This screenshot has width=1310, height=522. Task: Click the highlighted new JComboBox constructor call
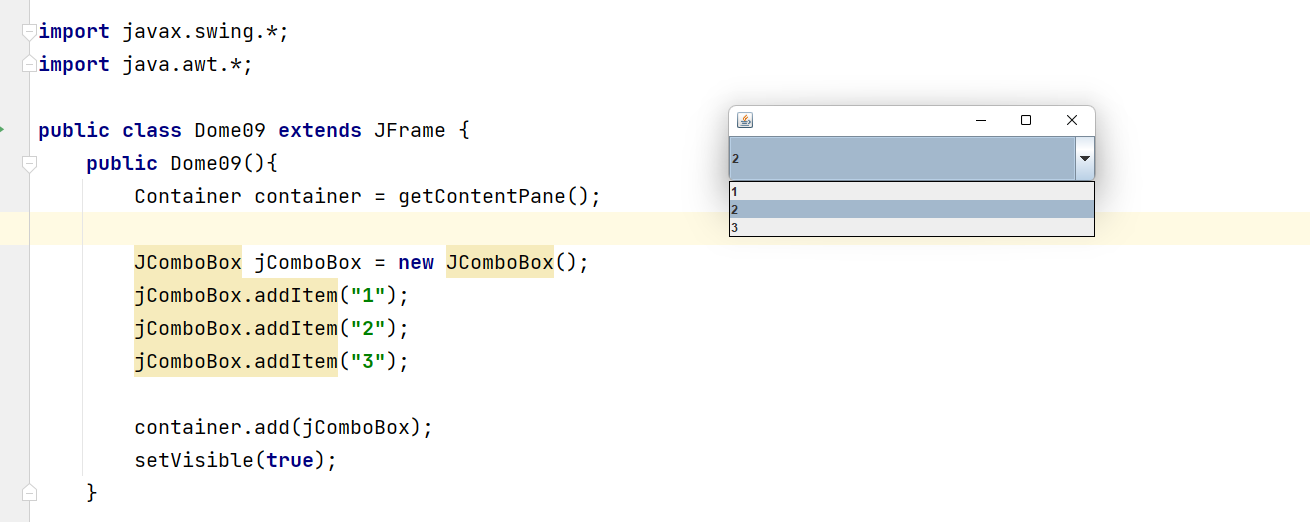point(499,262)
